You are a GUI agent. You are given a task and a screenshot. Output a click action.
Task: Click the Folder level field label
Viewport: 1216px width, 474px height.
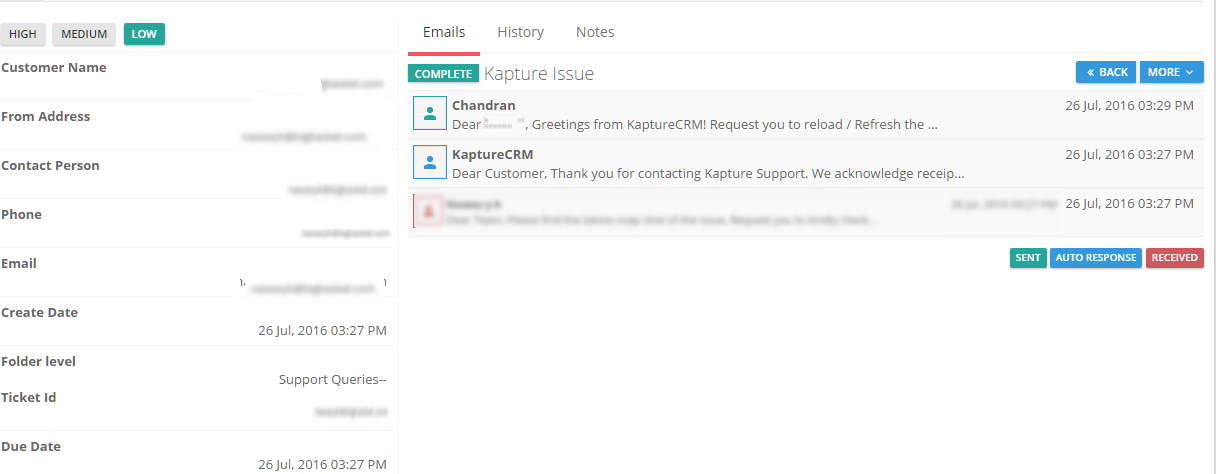[x=39, y=362]
